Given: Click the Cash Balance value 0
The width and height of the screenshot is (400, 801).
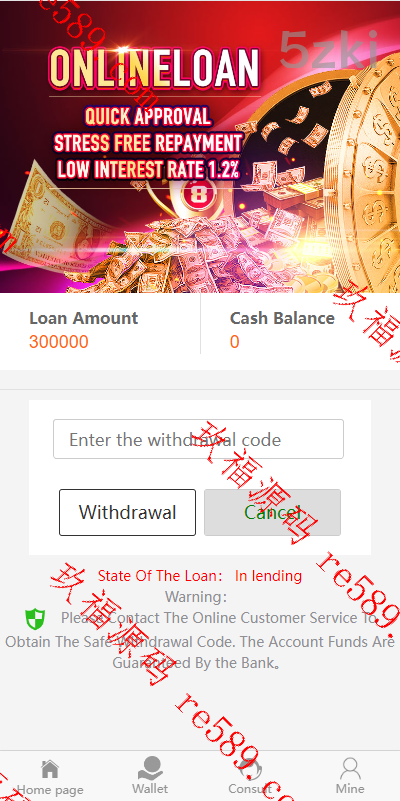Looking at the screenshot, I should tap(234, 342).
